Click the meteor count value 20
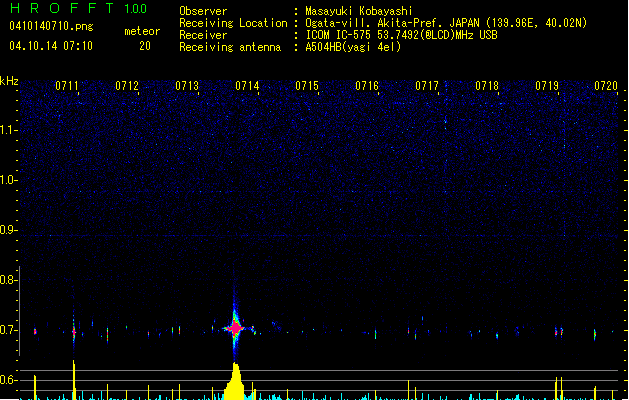629x400 pixels. coord(145,46)
